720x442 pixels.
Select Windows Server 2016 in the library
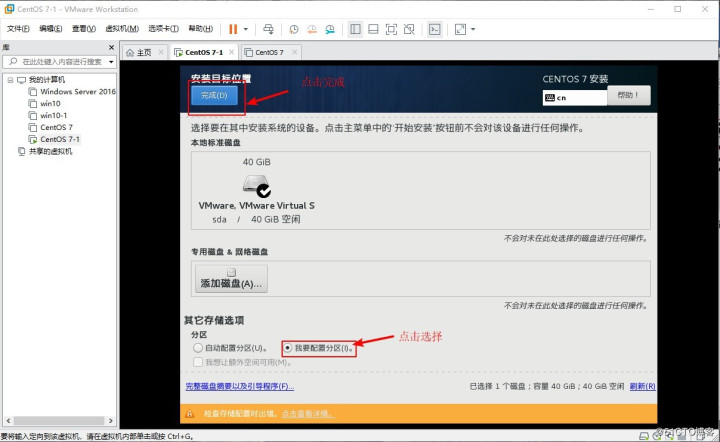tap(78, 91)
